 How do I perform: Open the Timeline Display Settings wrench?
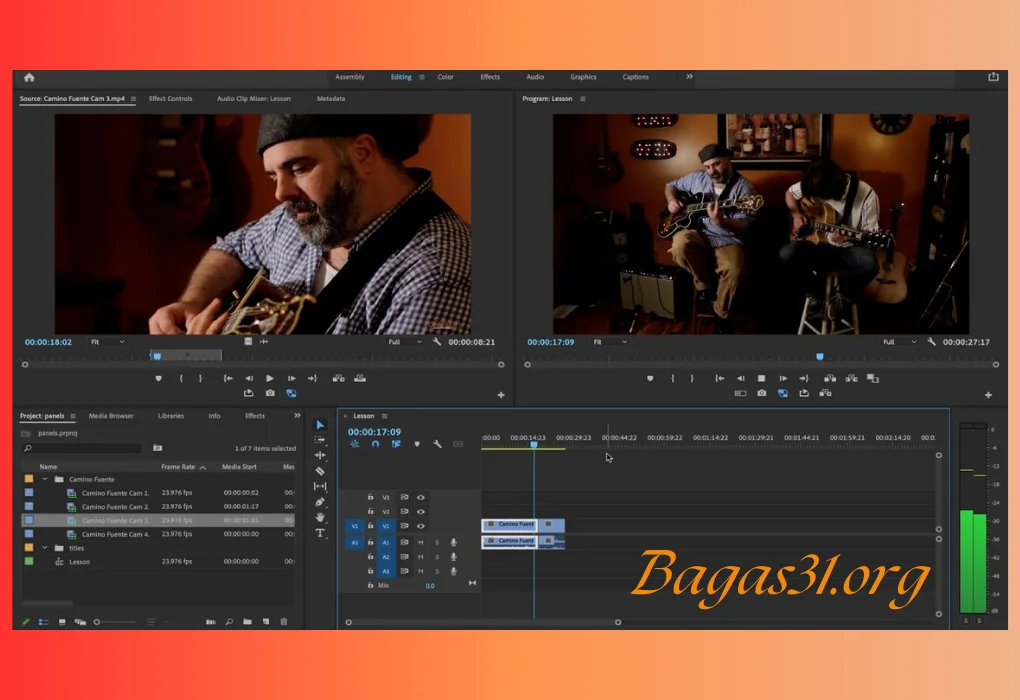(x=437, y=445)
